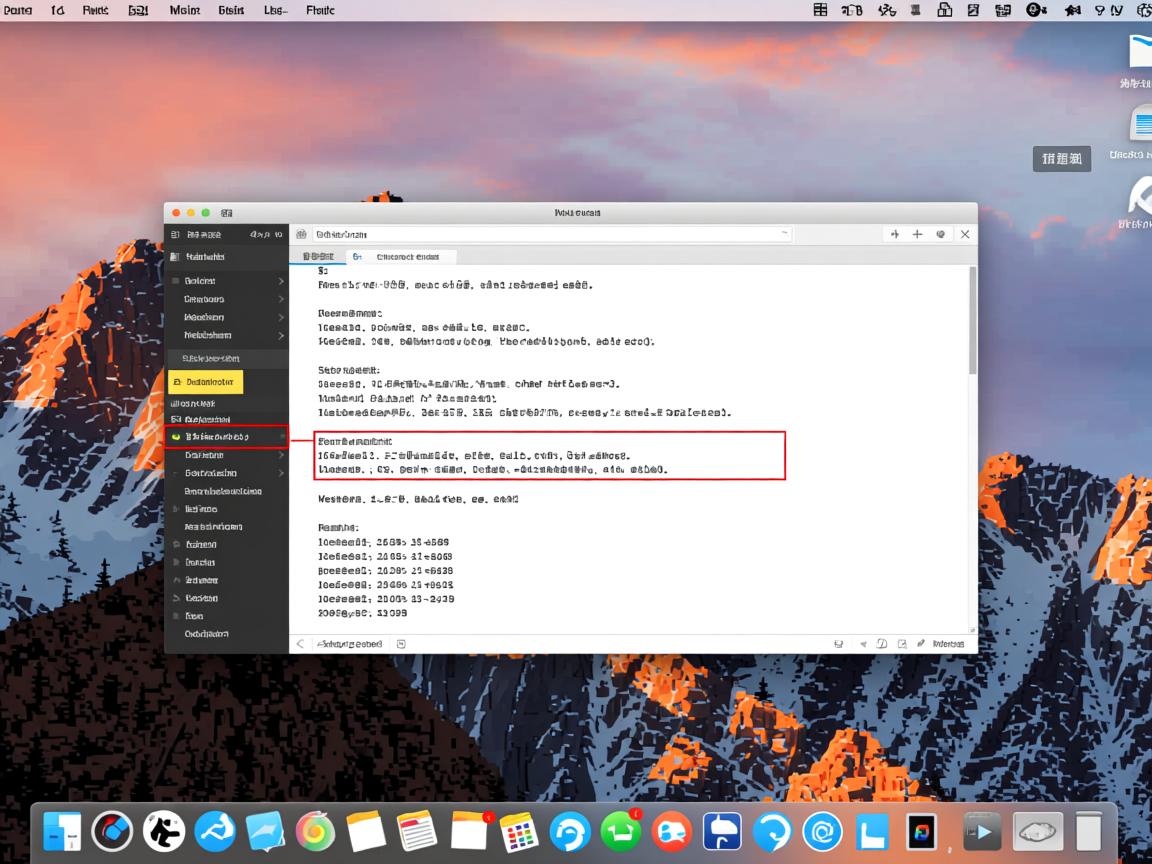Open Finder from the dock
The height and width of the screenshot is (864, 1152).
tap(62, 831)
